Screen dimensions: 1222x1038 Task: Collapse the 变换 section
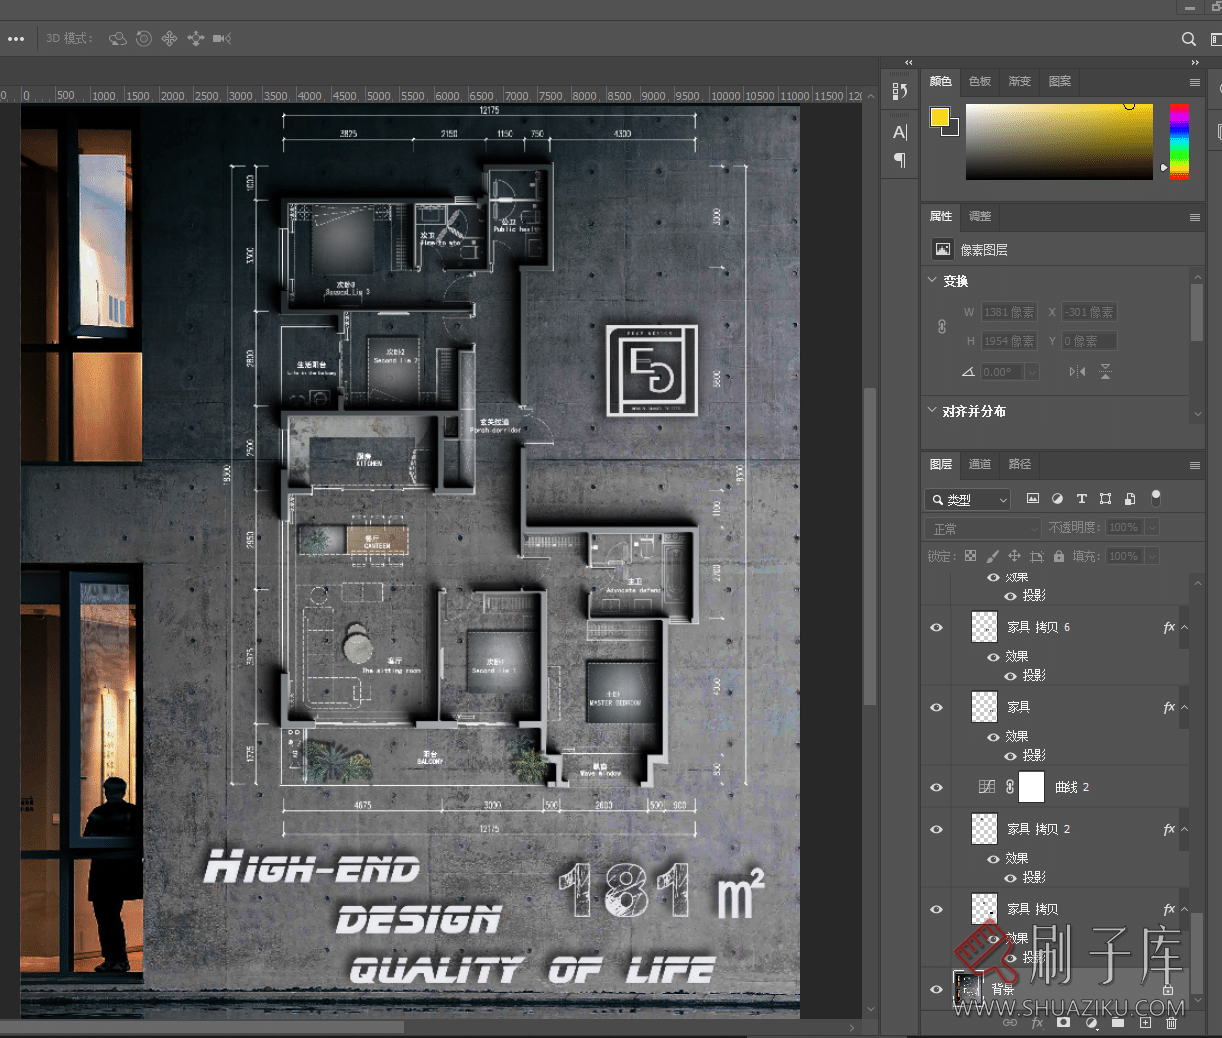(933, 281)
